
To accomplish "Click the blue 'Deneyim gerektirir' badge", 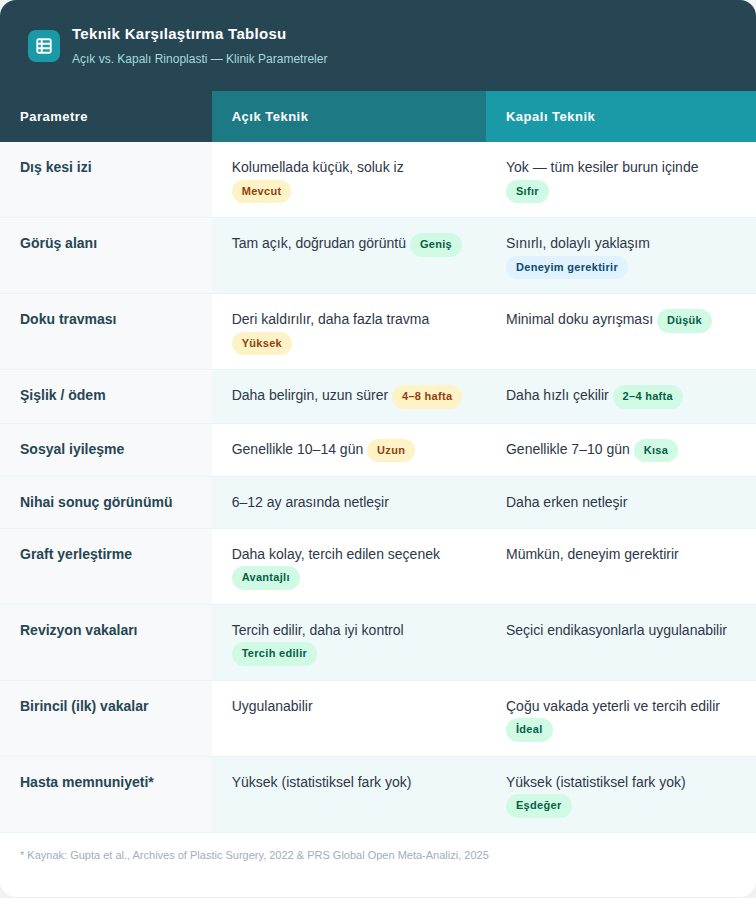I will click(566, 268).
